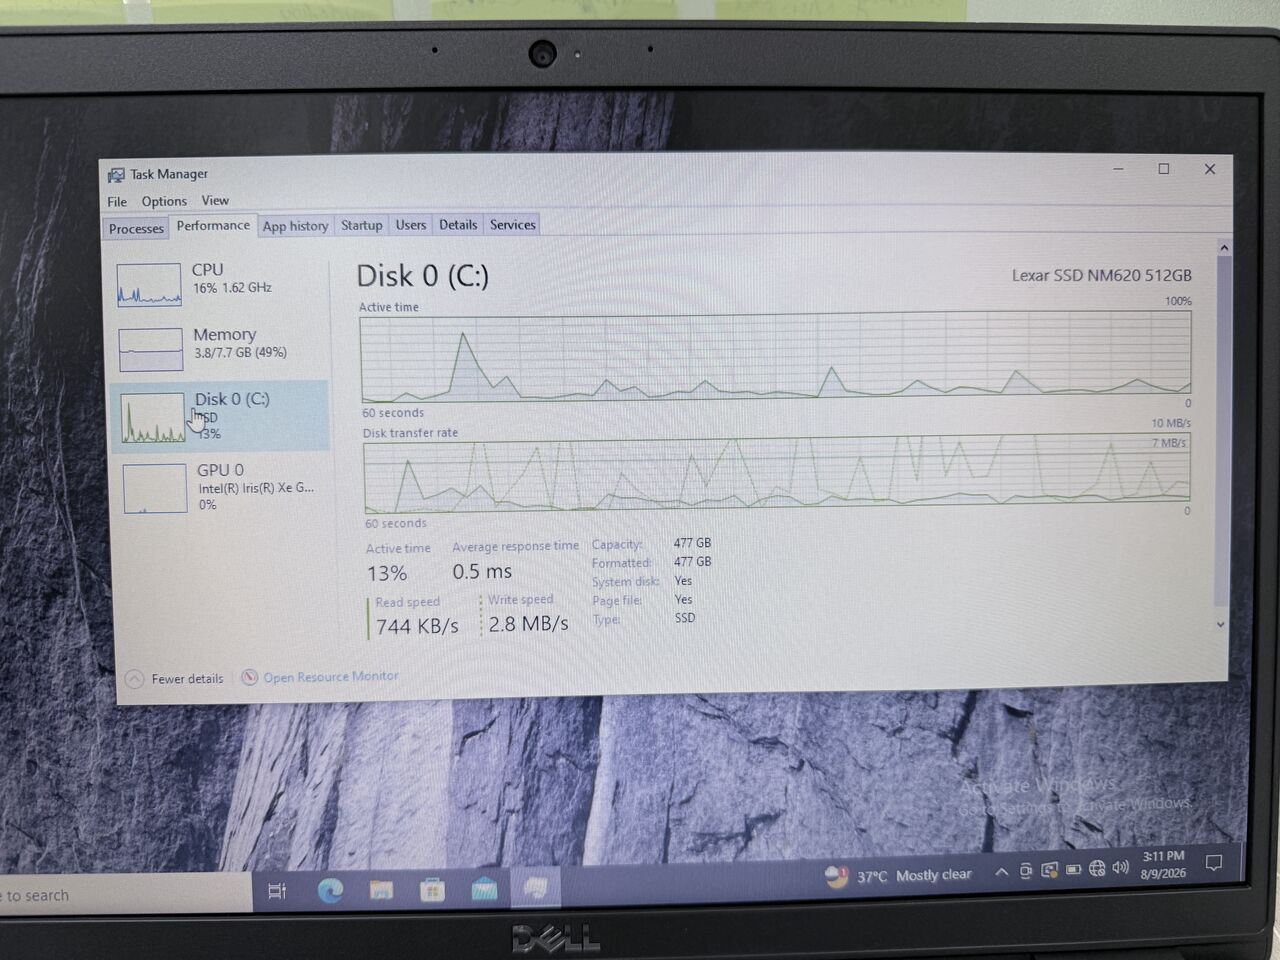Screen dimensions: 1280x960
Task: Click the Fewer details arrow icon
Action: pos(134,679)
